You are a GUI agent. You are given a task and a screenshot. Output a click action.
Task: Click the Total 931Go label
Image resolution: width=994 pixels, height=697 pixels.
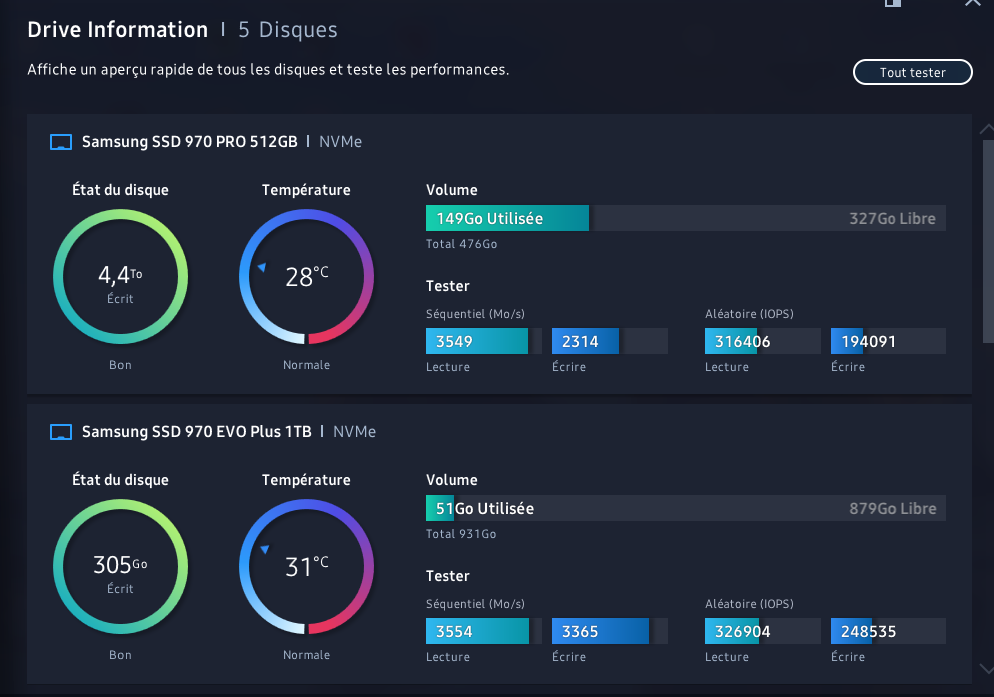[x=461, y=534]
